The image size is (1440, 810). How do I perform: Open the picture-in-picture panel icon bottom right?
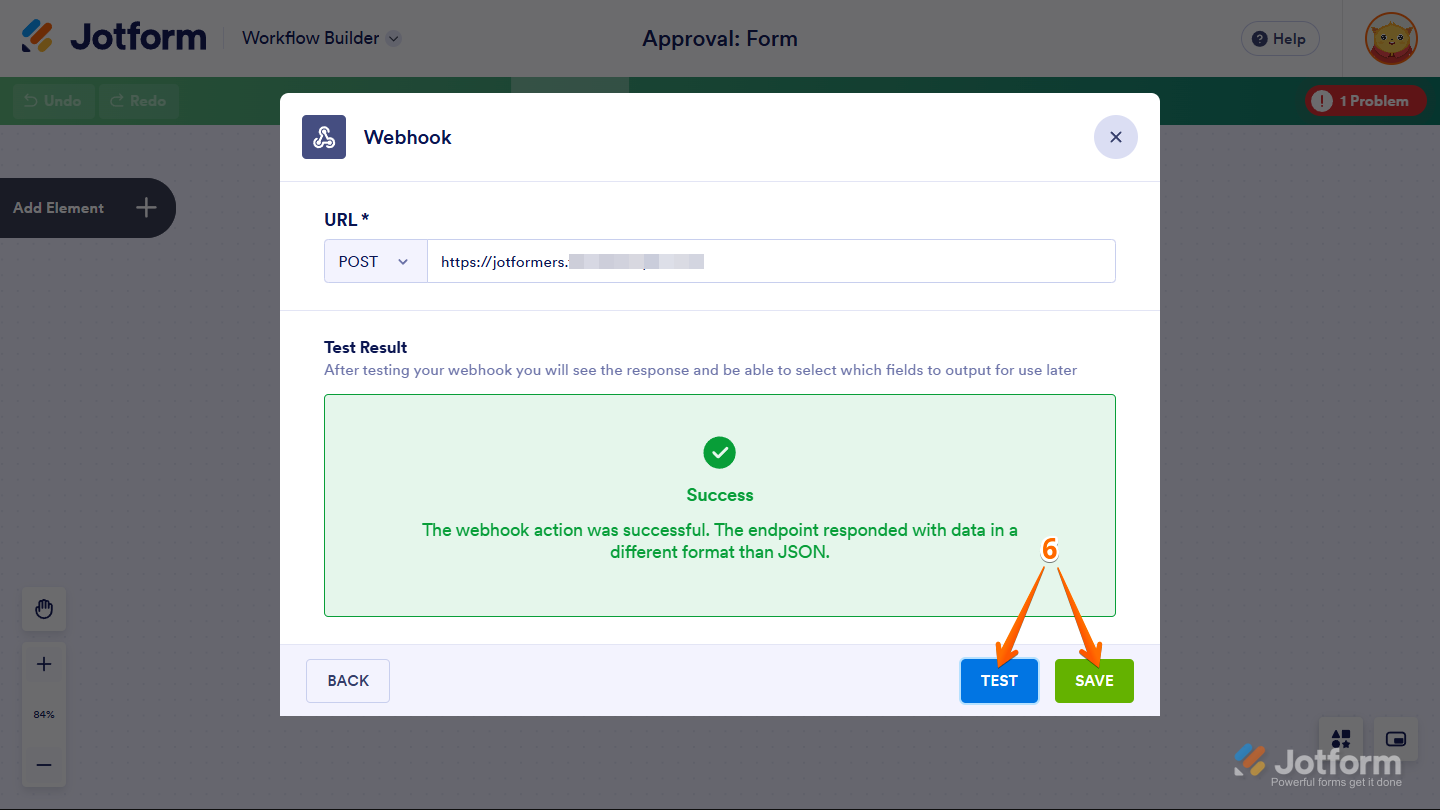coord(1395,739)
